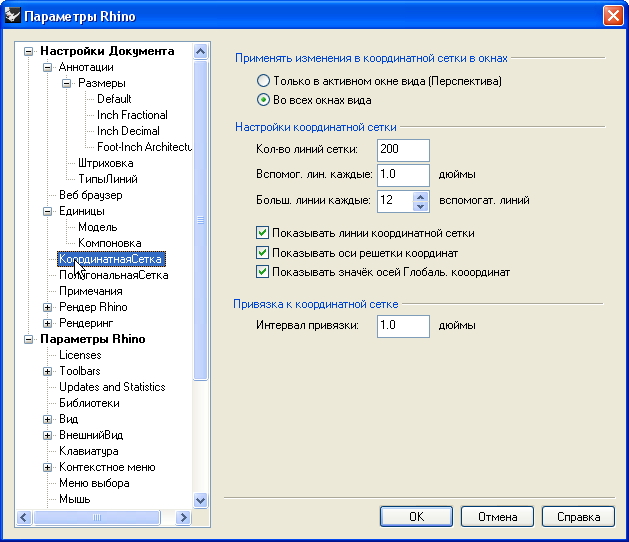Open the ПолигональнаяСетка page
Screen dimensions: 629x542
pyautogui.click(x=114, y=275)
